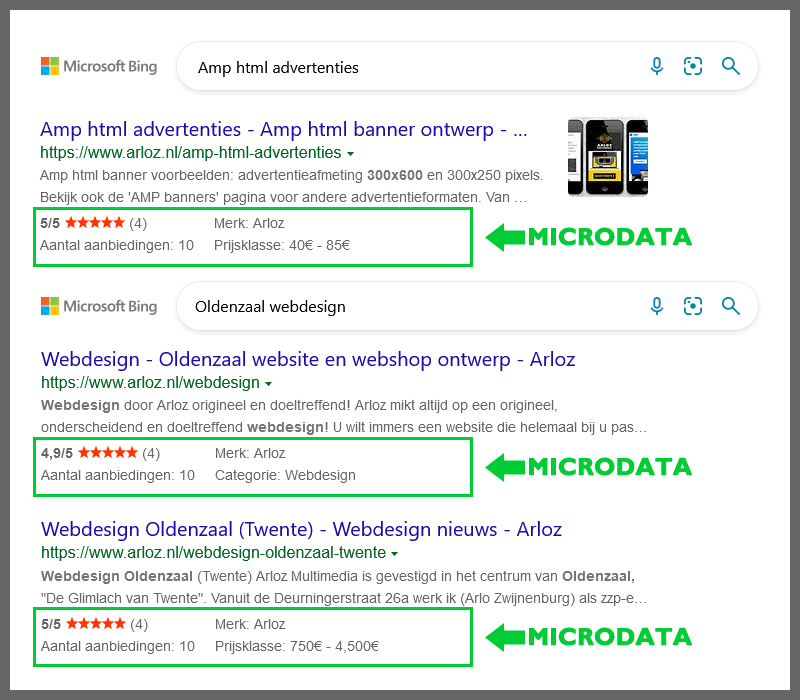Image resolution: width=800 pixels, height=700 pixels.
Task: Expand dropdown arrow next to webdesign-oldenzaal-twente URL
Action: coord(394,554)
